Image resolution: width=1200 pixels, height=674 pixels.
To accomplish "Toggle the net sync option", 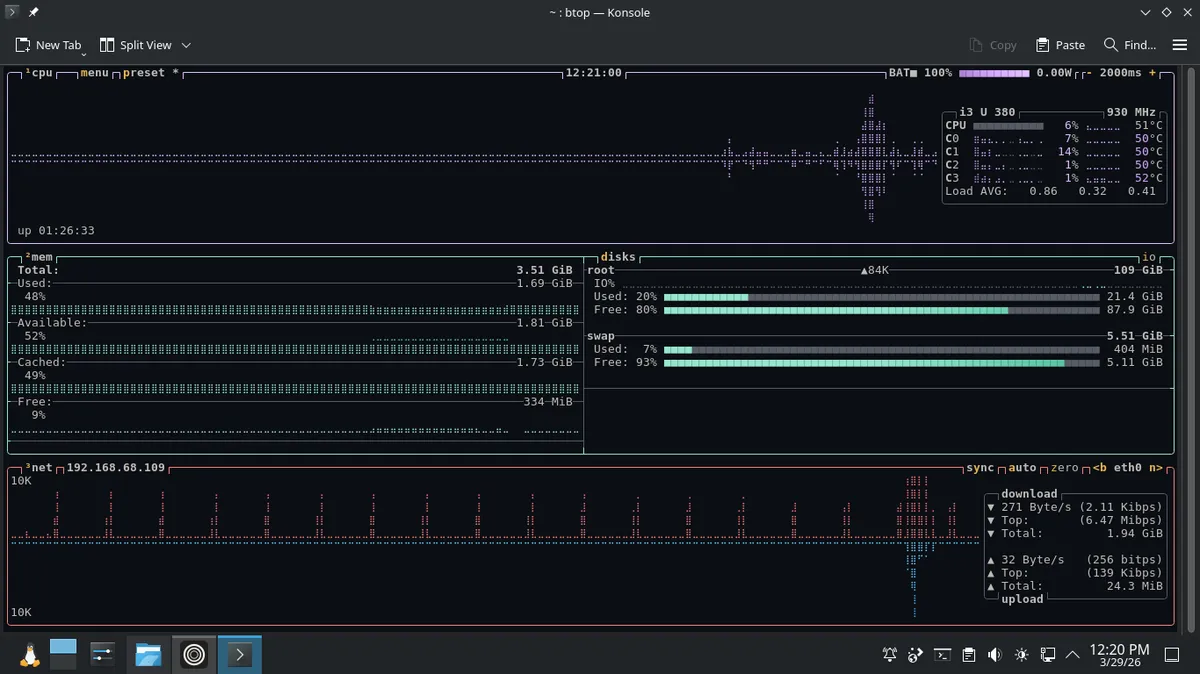I will [980, 468].
